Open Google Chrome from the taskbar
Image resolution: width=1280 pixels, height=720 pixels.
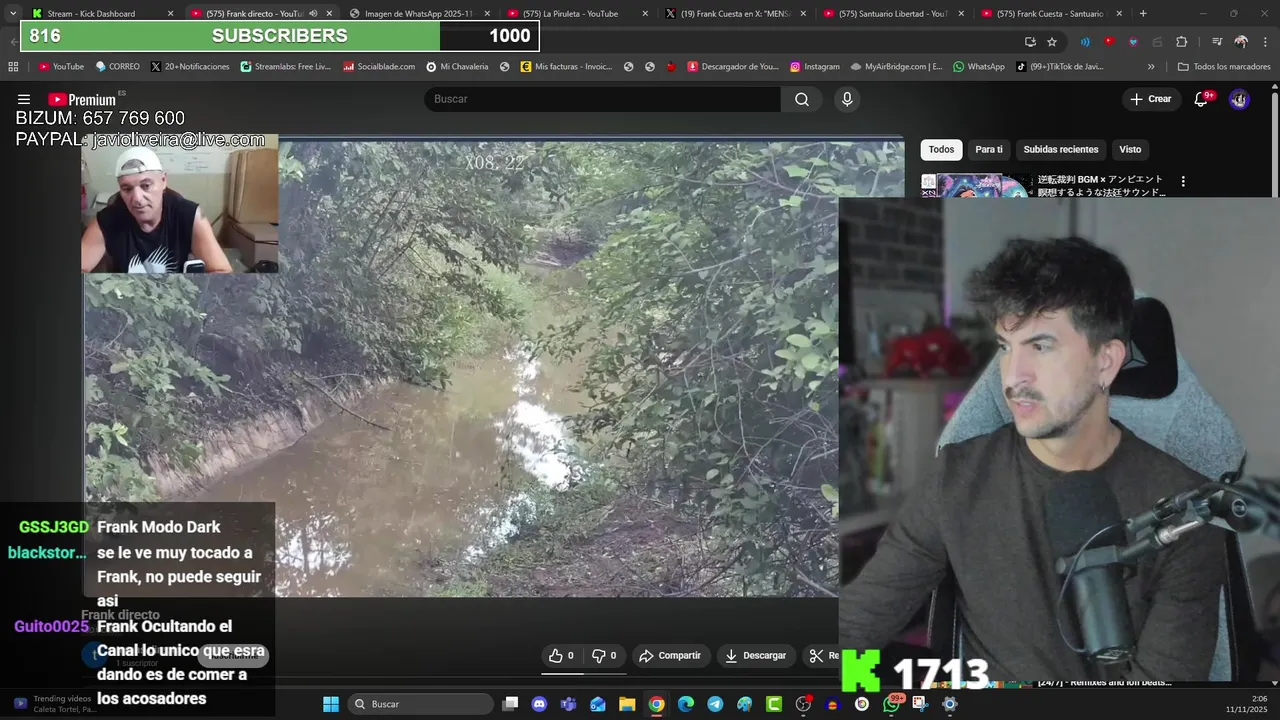(656, 704)
